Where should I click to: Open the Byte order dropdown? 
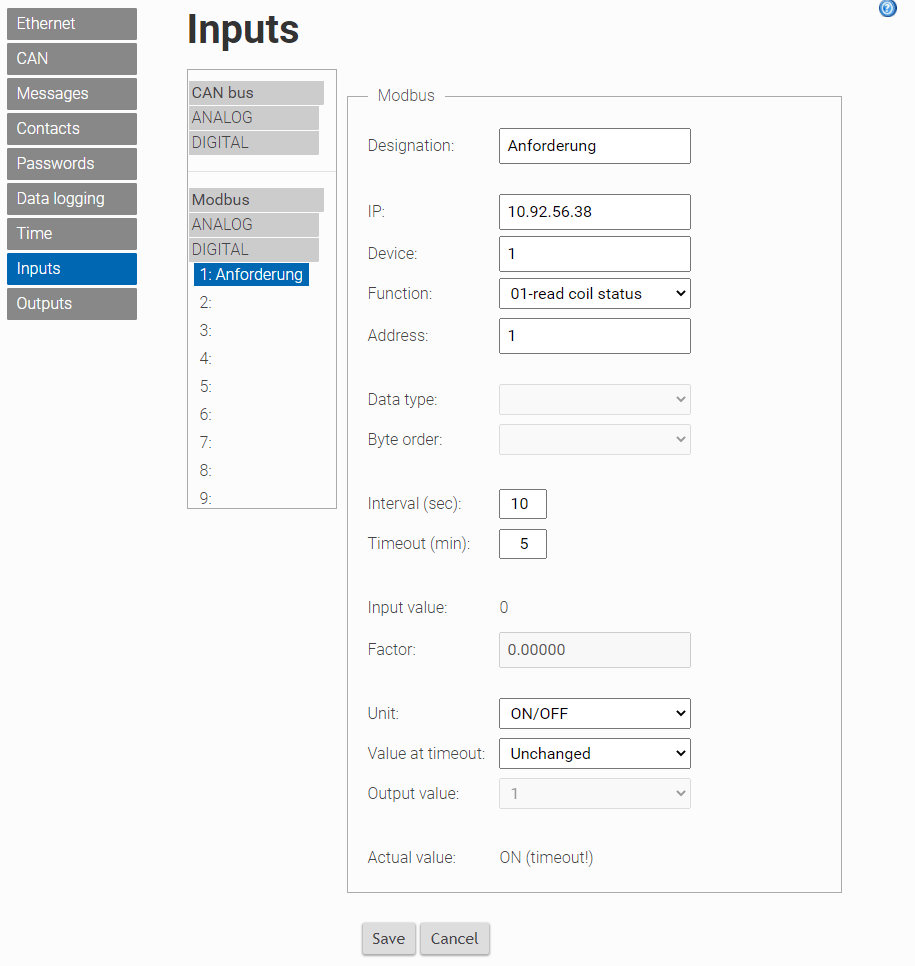point(594,439)
